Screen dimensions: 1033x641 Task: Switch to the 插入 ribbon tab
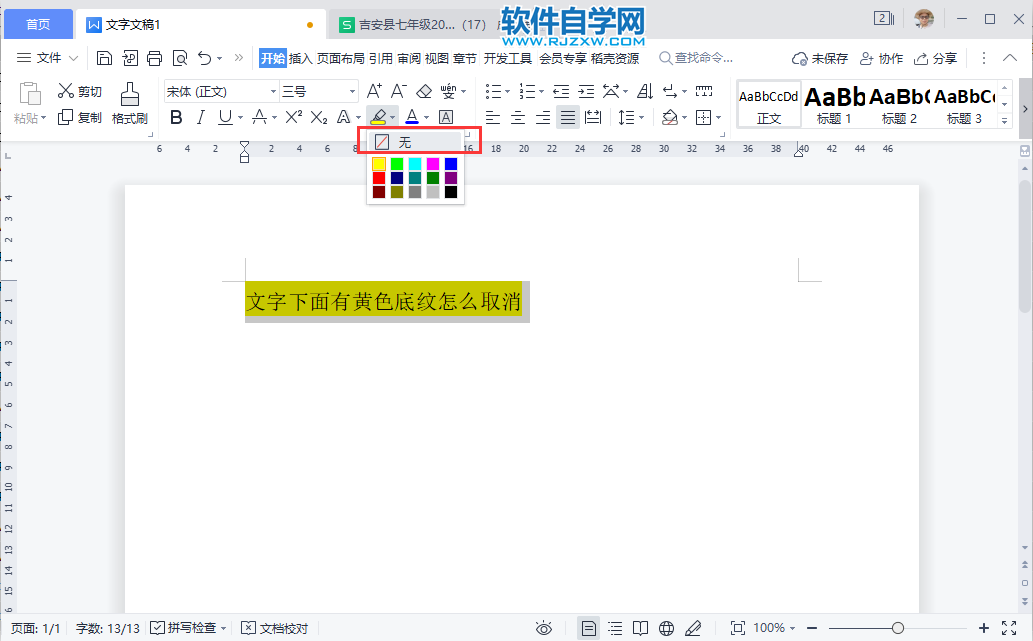[x=302, y=58]
